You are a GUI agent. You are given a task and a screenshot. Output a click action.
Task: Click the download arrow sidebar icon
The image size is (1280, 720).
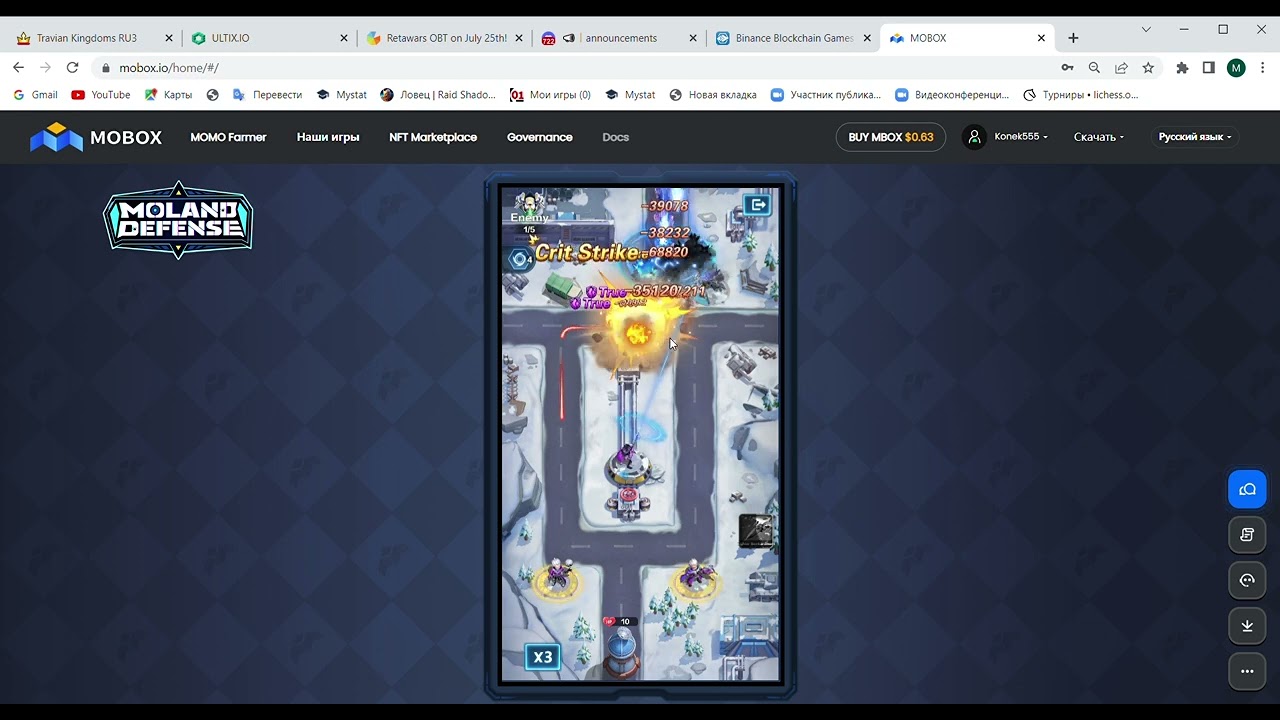[1247, 626]
